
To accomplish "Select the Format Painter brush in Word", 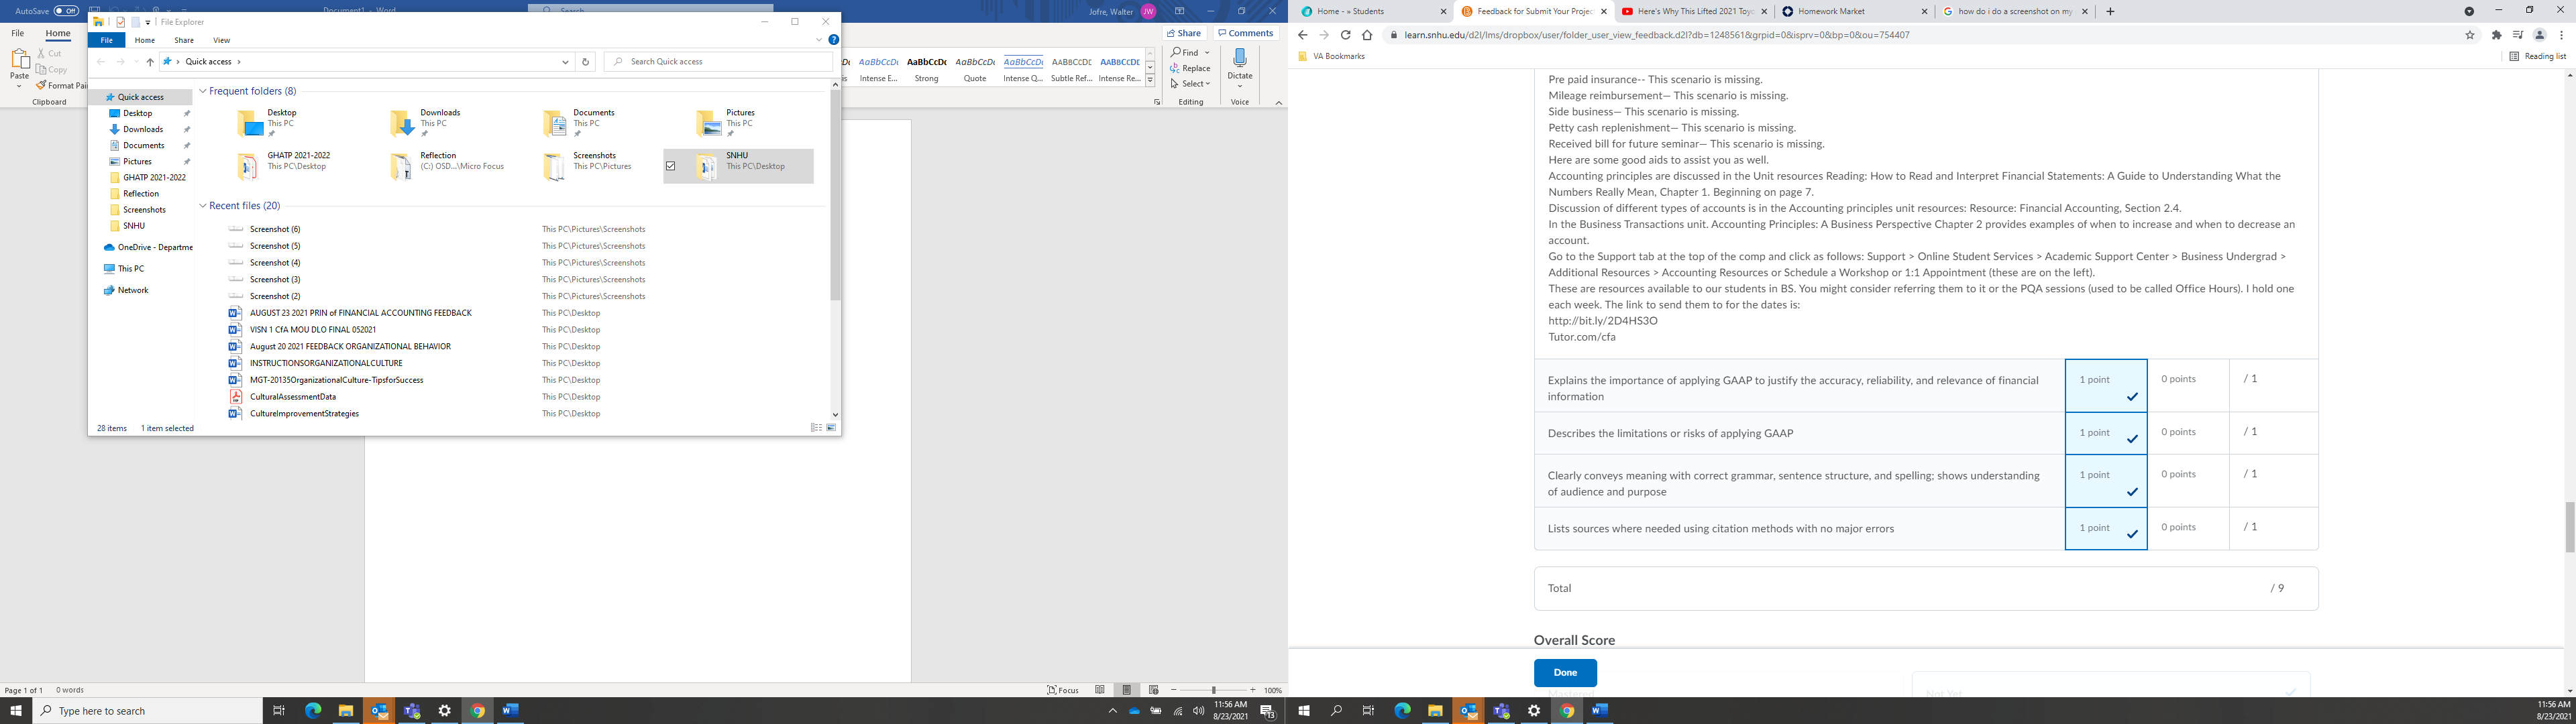I will coord(41,86).
